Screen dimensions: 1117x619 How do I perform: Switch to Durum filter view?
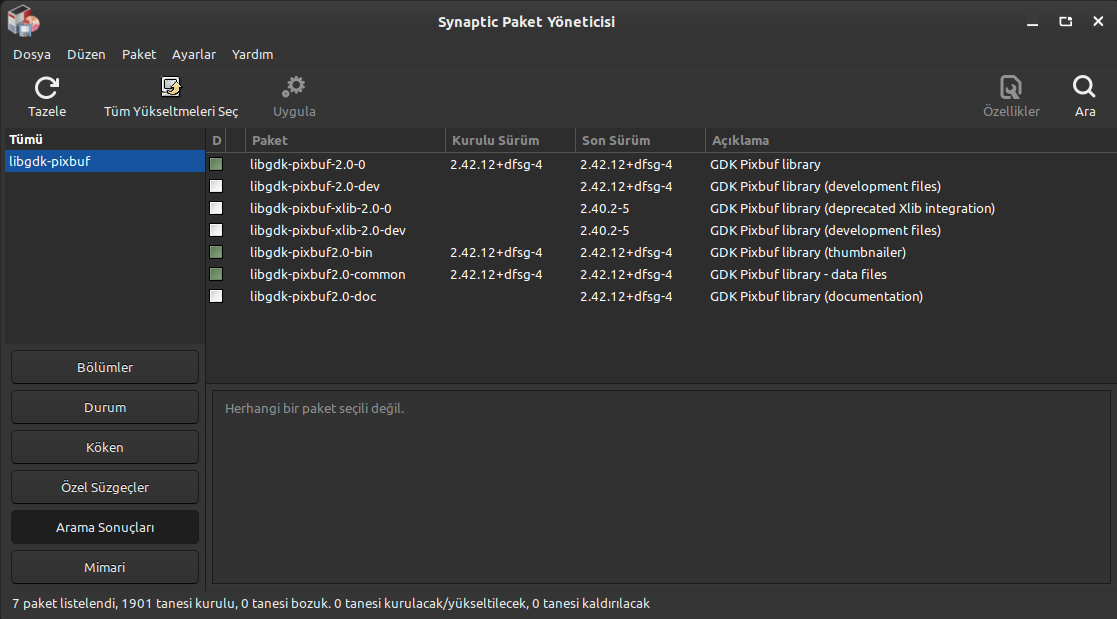[x=105, y=407]
